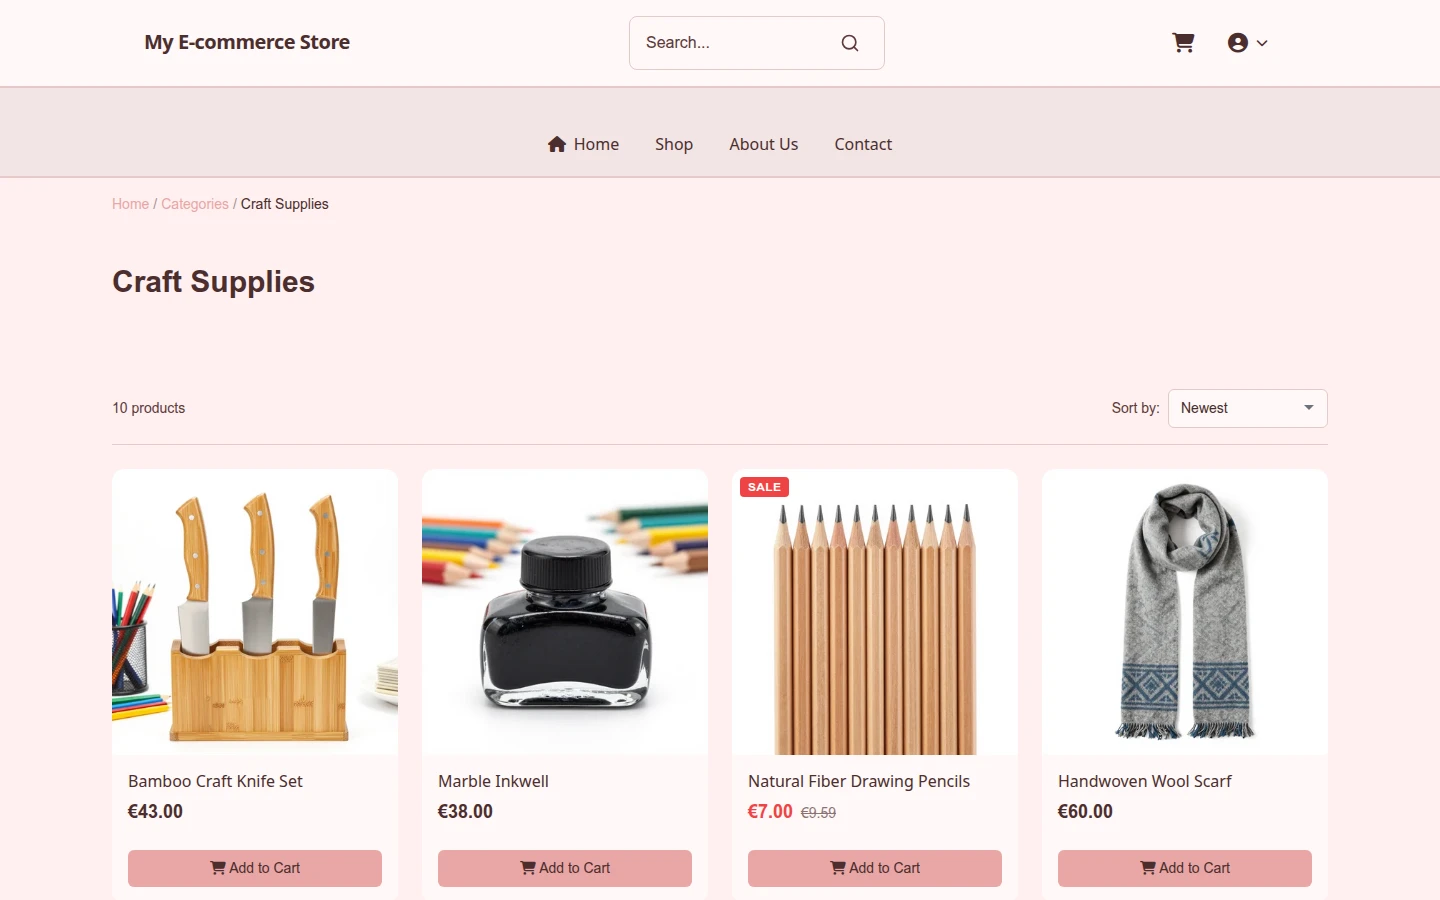Expand the Sort by Newest dropdown
Screen dimensions: 1440x900
1248,408
